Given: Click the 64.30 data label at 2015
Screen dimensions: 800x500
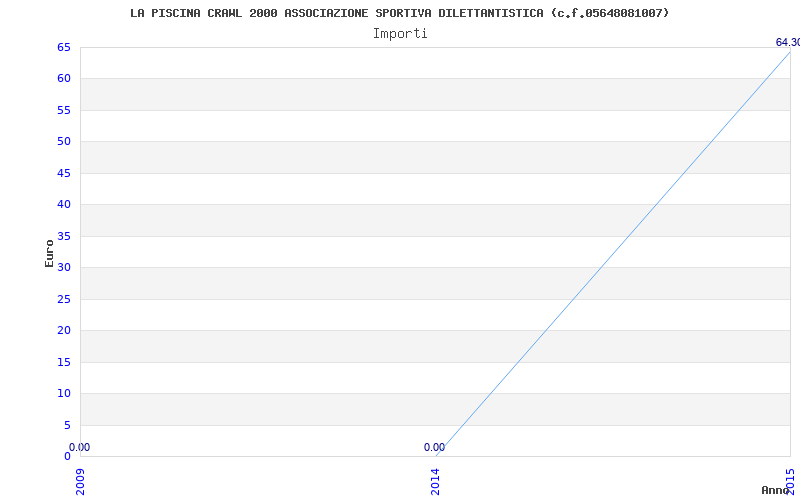Looking at the screenshot, I should 788,42.
